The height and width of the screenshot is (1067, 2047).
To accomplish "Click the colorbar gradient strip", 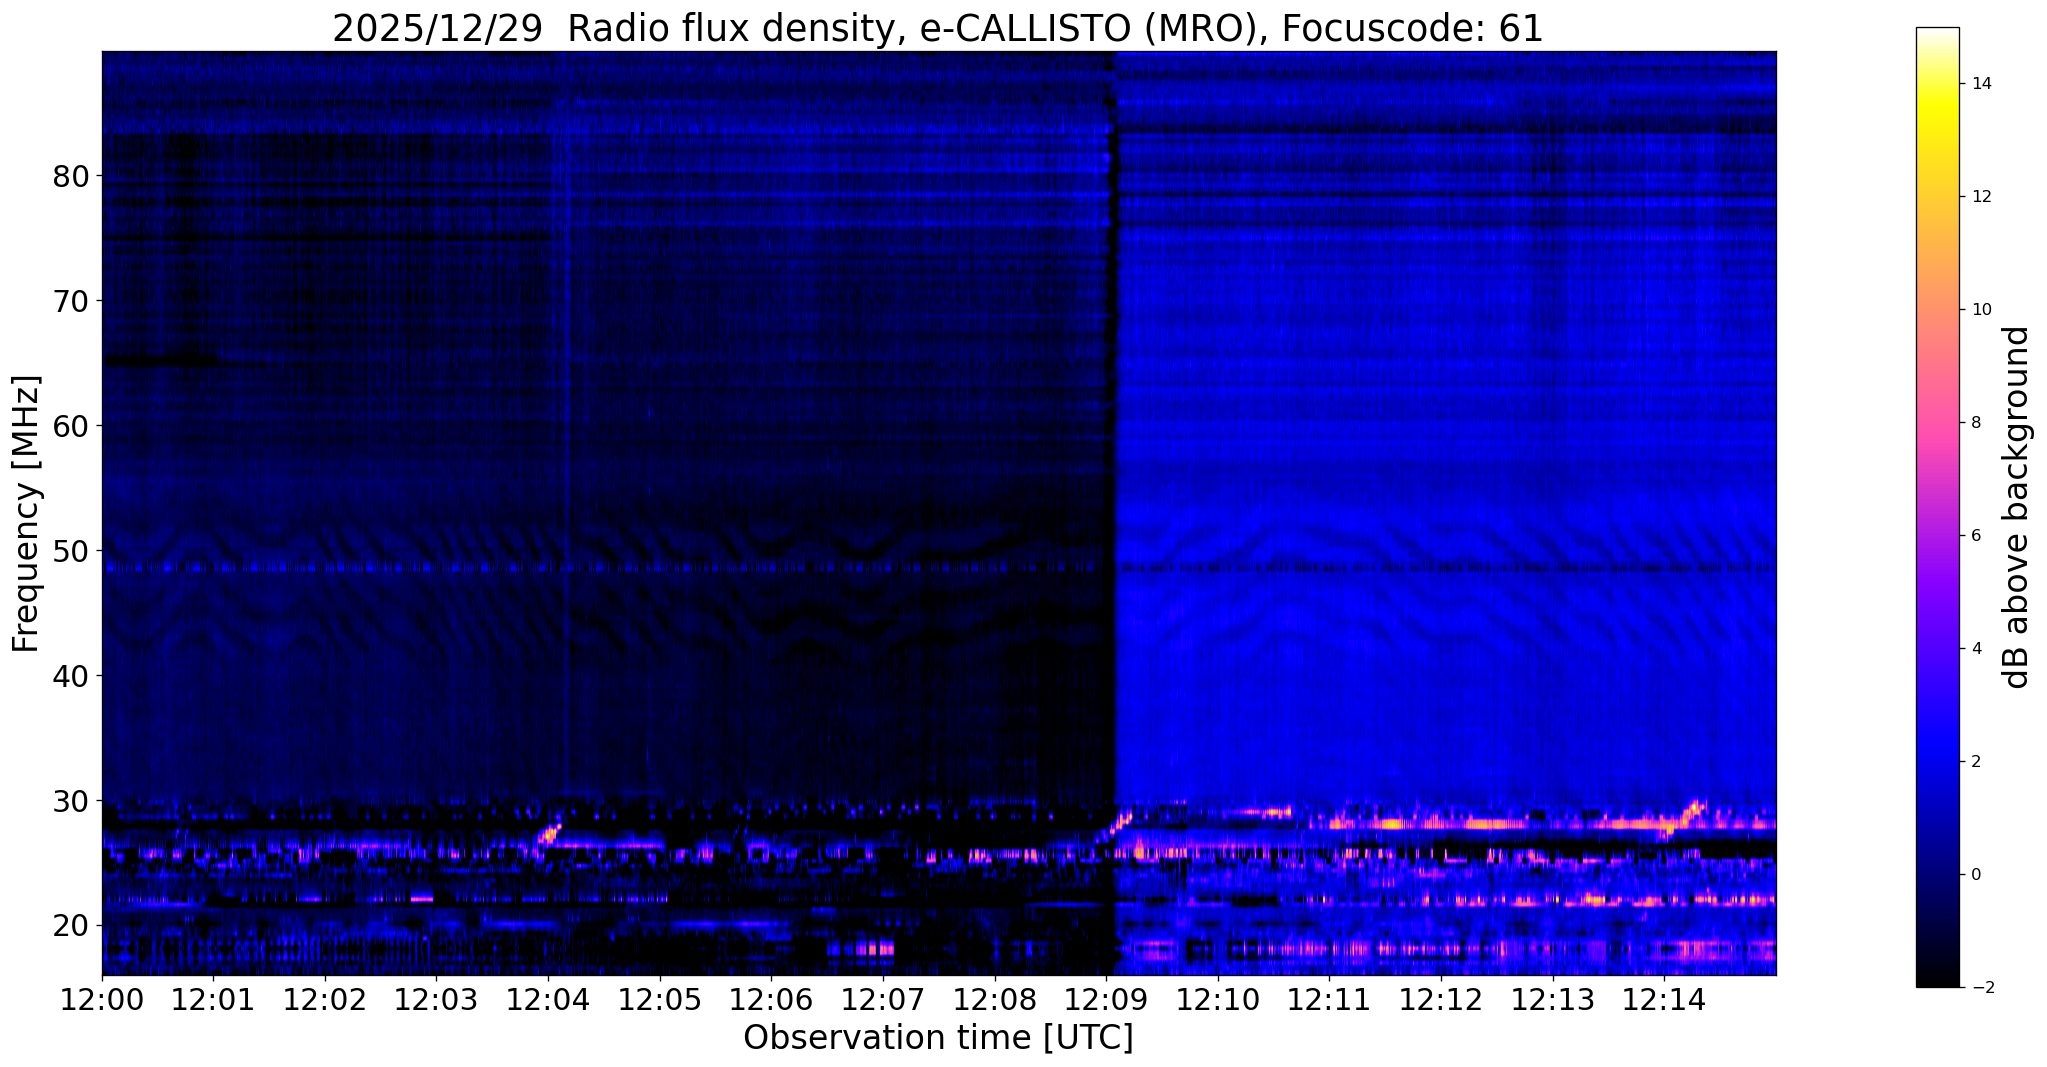I will coord(1937,507).
